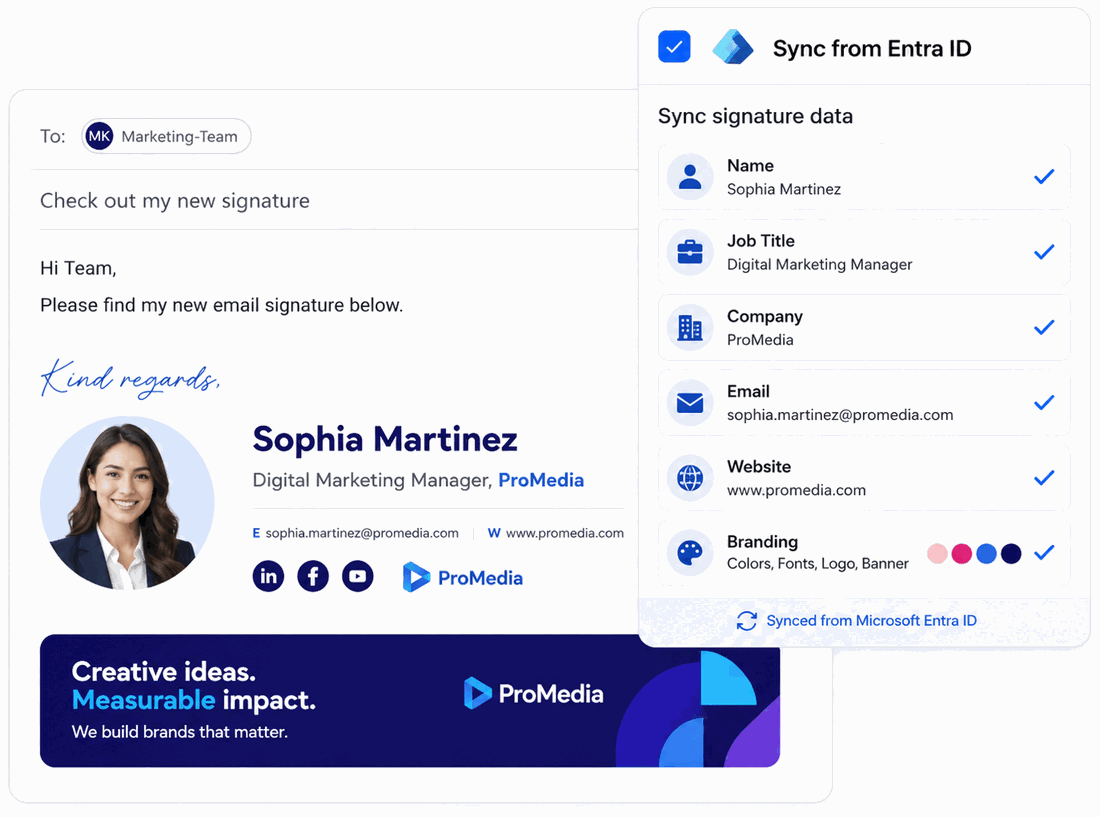Viewport: 1100px width, 817px height.
Task: Click We build brands that matter tagline
Action: click(180, 732)
